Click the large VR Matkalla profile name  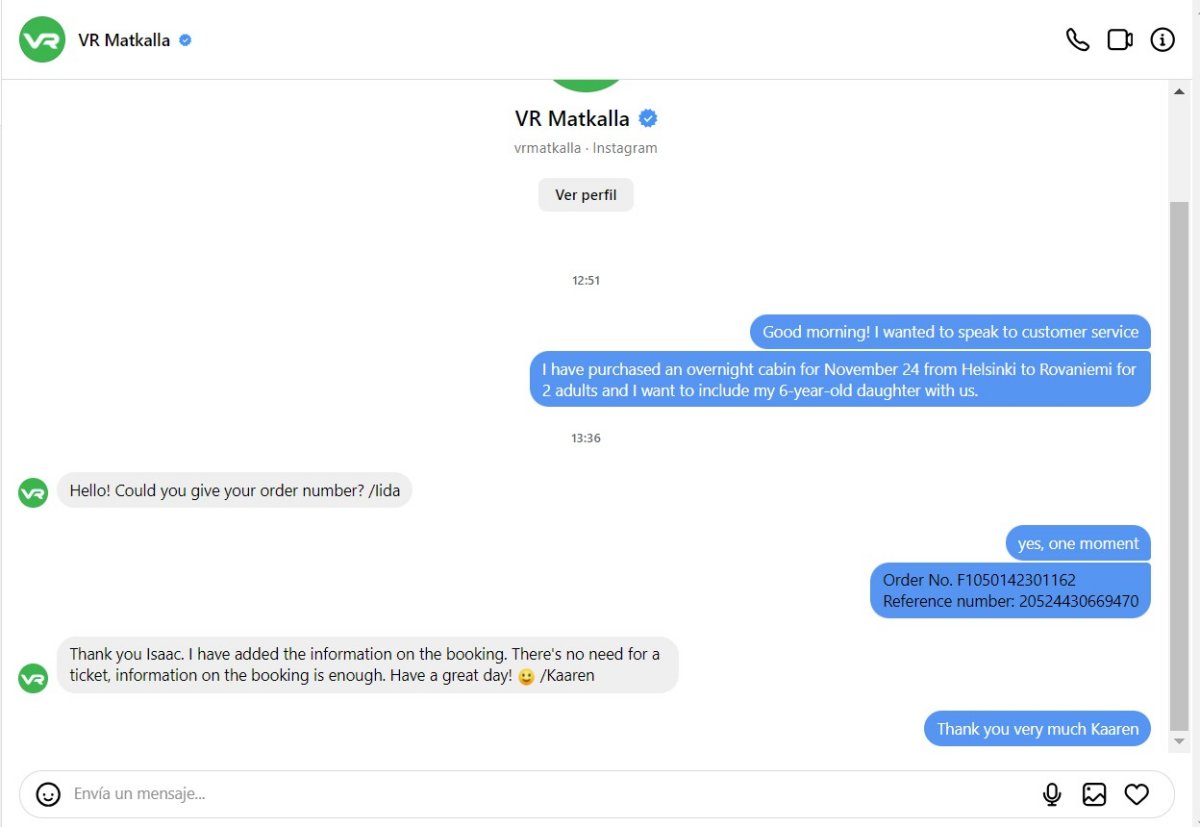572,118
